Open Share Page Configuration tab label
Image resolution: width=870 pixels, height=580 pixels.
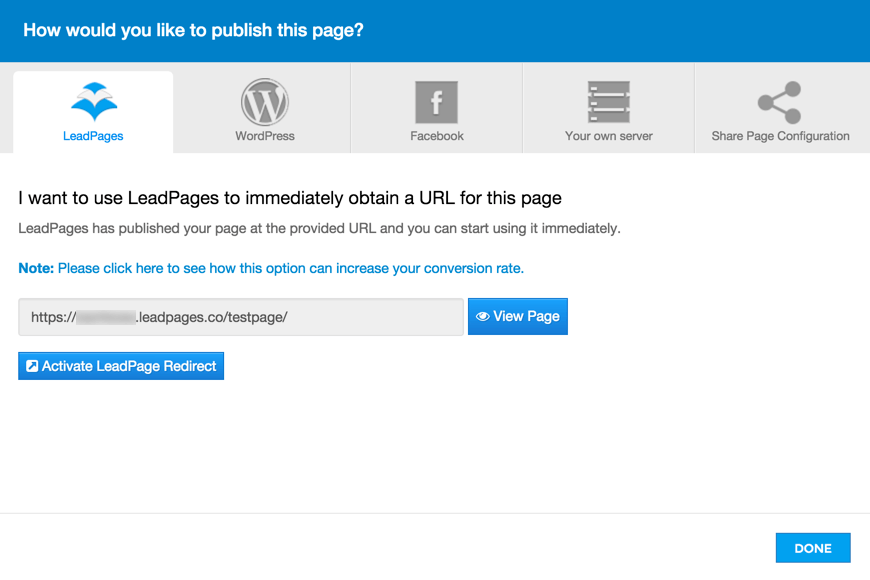point(780,136)
